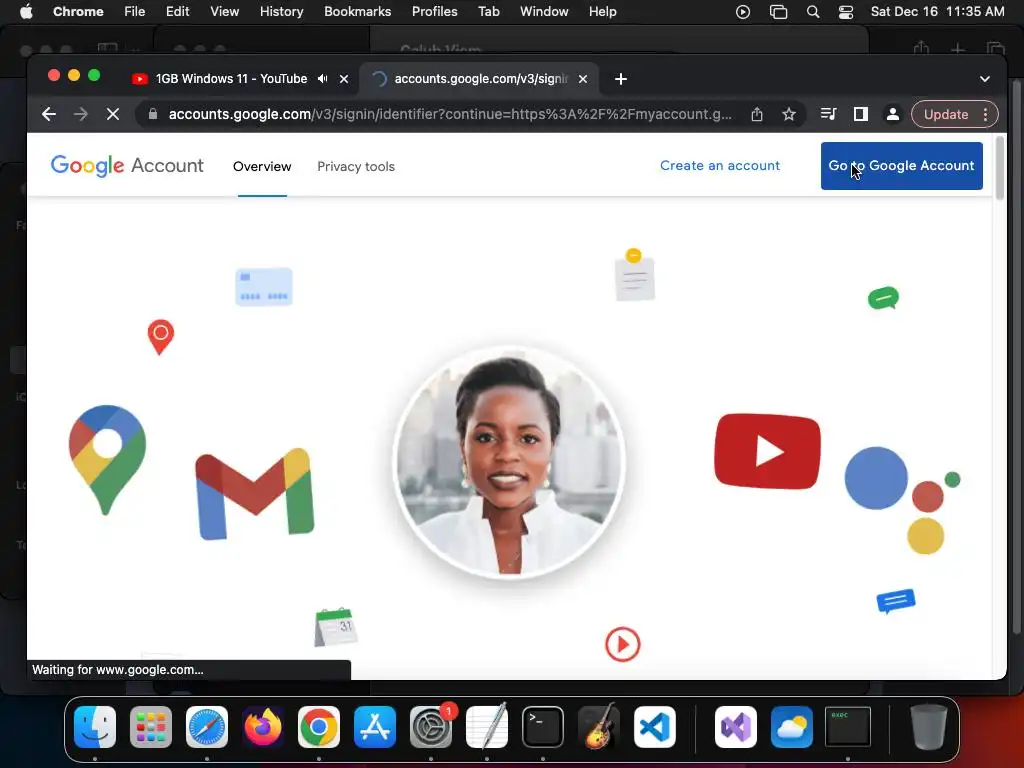The image size is (1024, 768).
Task: Click the Now Playing icon in menu bar
Action: [743, 12]
